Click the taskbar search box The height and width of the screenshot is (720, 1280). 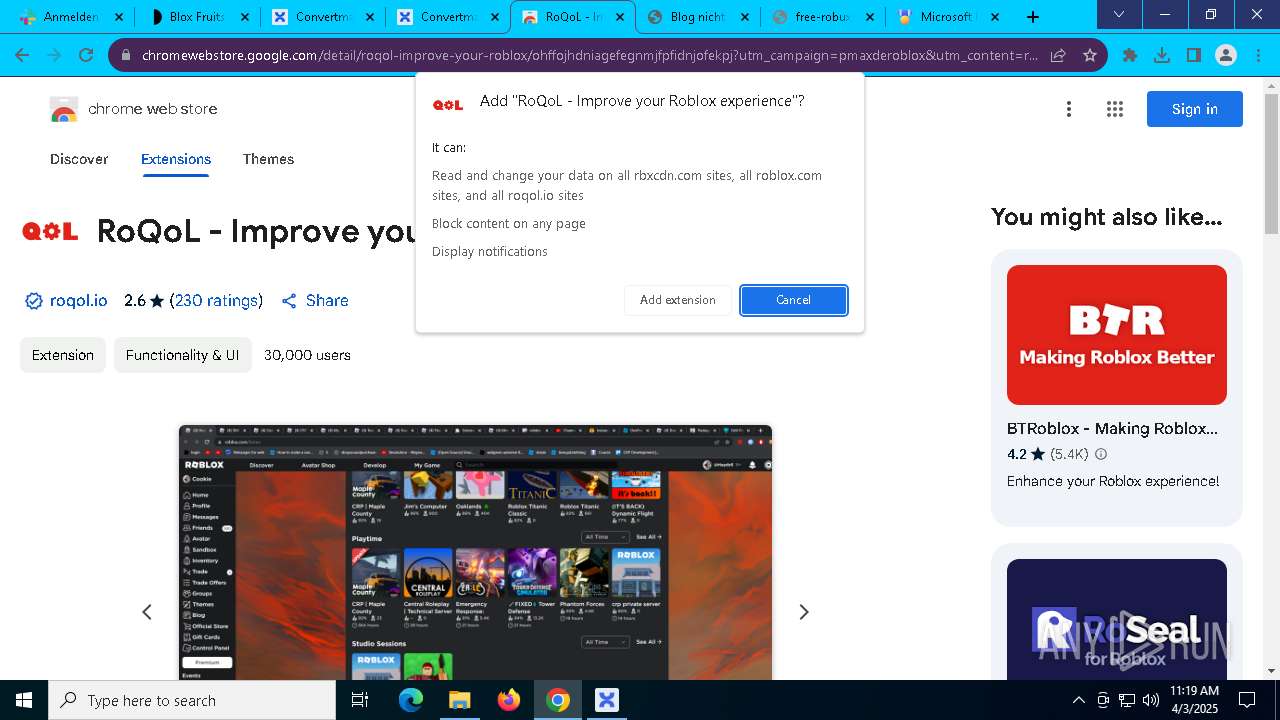pos(192,700)
